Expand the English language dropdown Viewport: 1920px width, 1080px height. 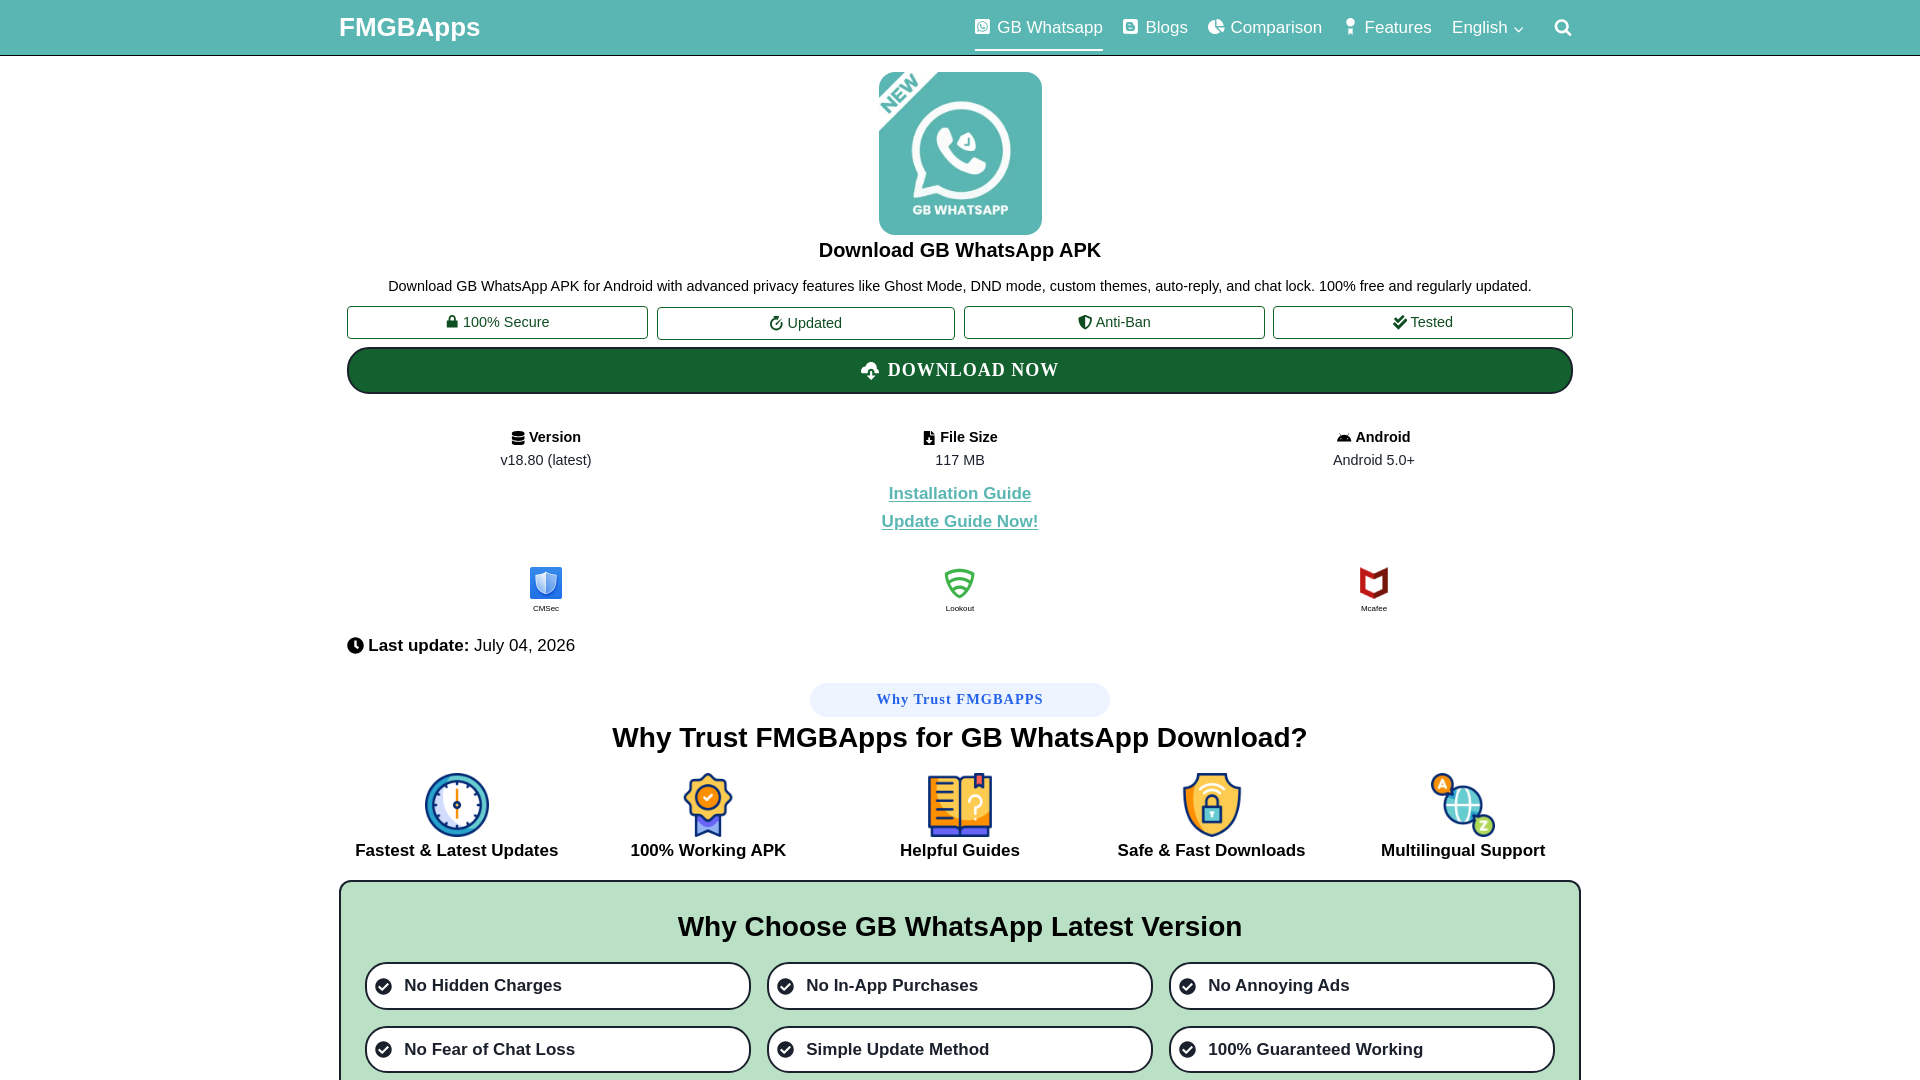pos(1487,28)
